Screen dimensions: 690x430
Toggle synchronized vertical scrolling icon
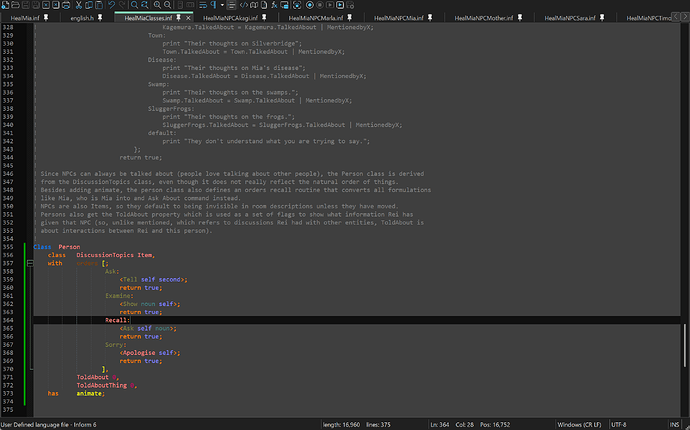(x=180, y=5)
